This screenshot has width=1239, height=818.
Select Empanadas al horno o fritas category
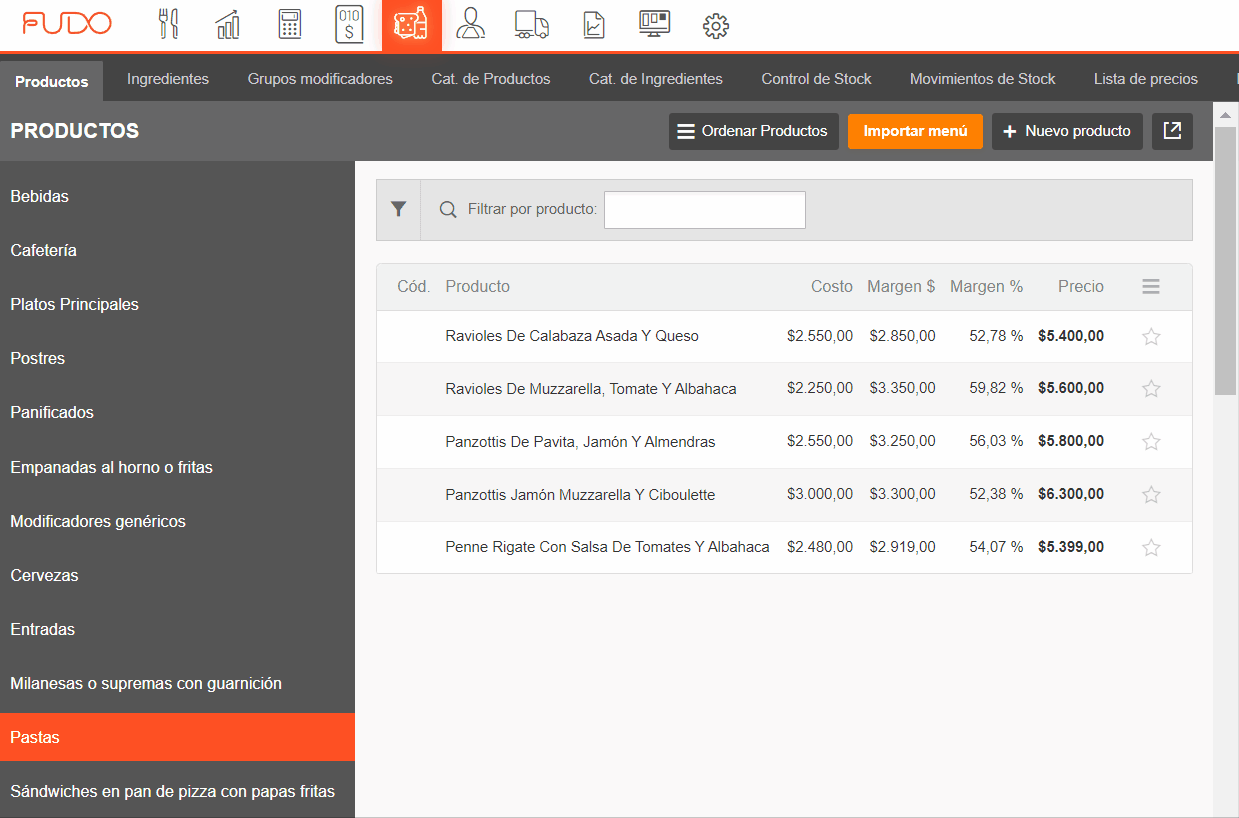(x=177, y=467)
